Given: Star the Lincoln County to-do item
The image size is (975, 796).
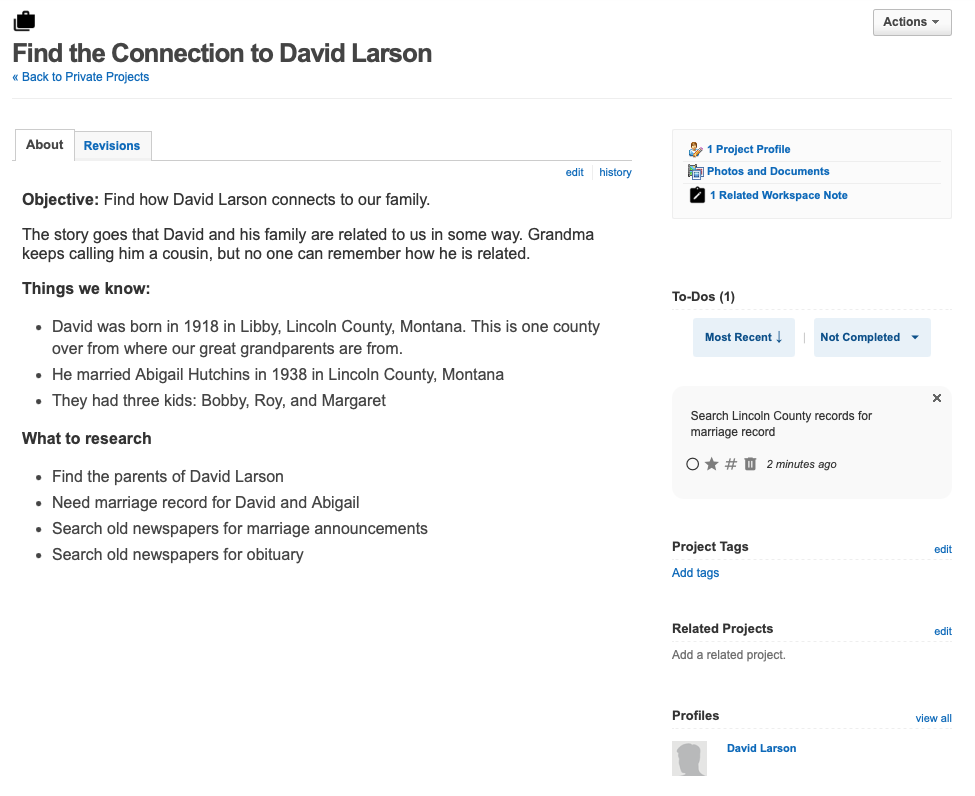Looking at the screenshot, I should (712, 464).
